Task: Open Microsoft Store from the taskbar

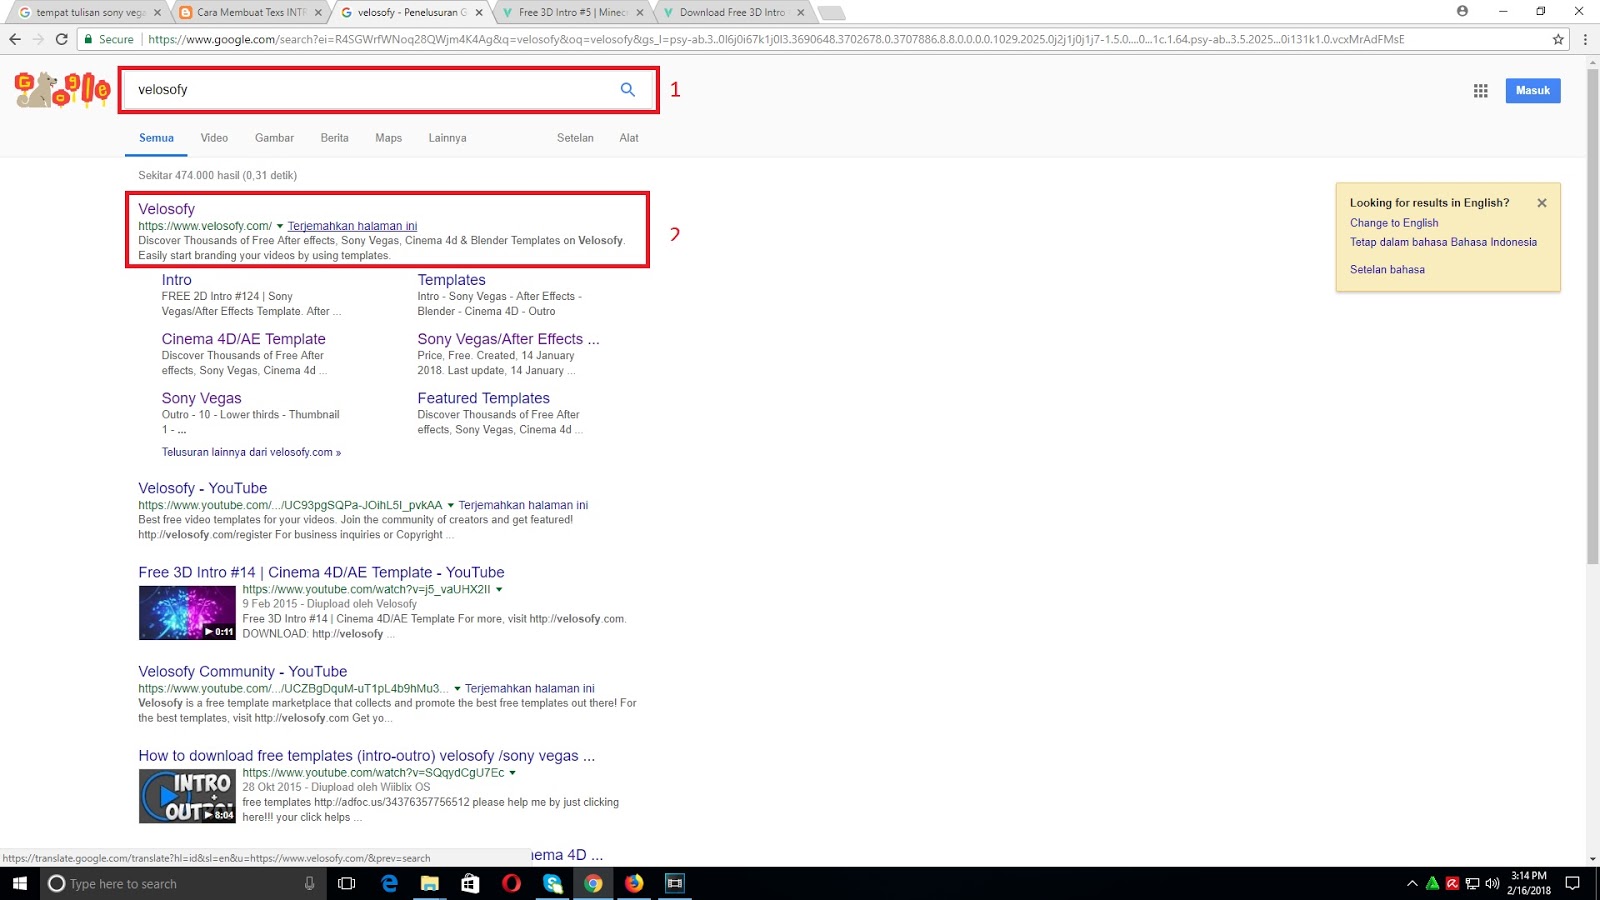Action: 470,884
